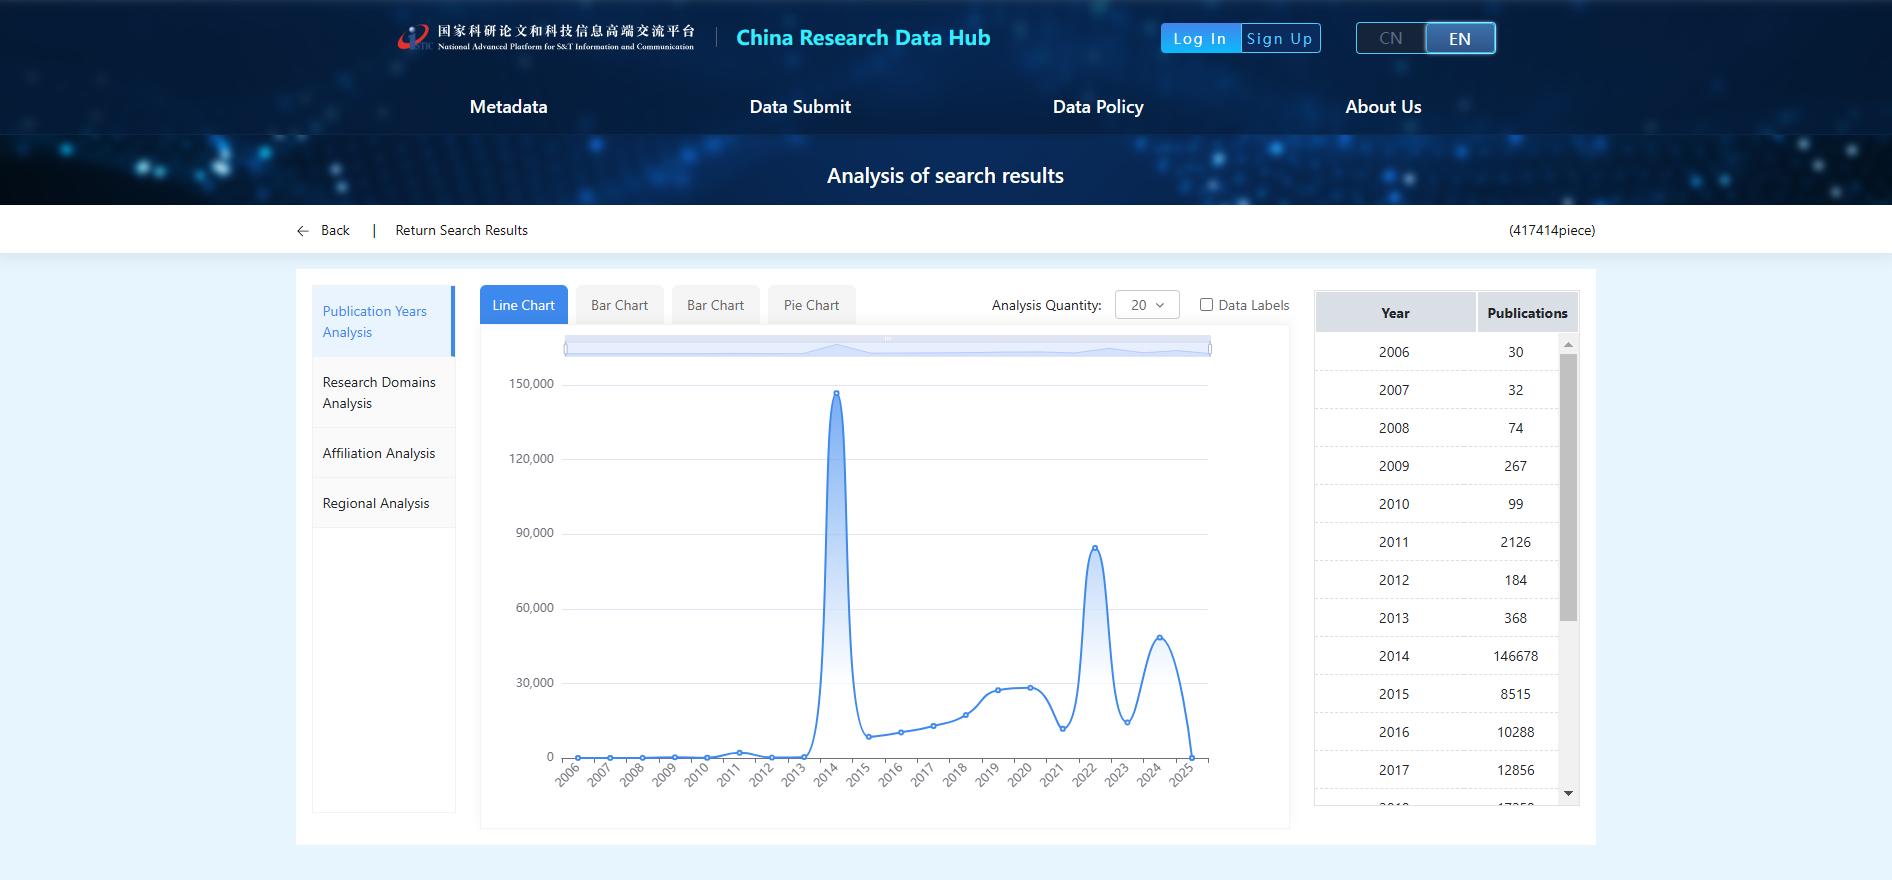The height and width of the screenshot is (880, 1892).
Task: Open the Data Policy menu item
Action: pos(1098,107)
